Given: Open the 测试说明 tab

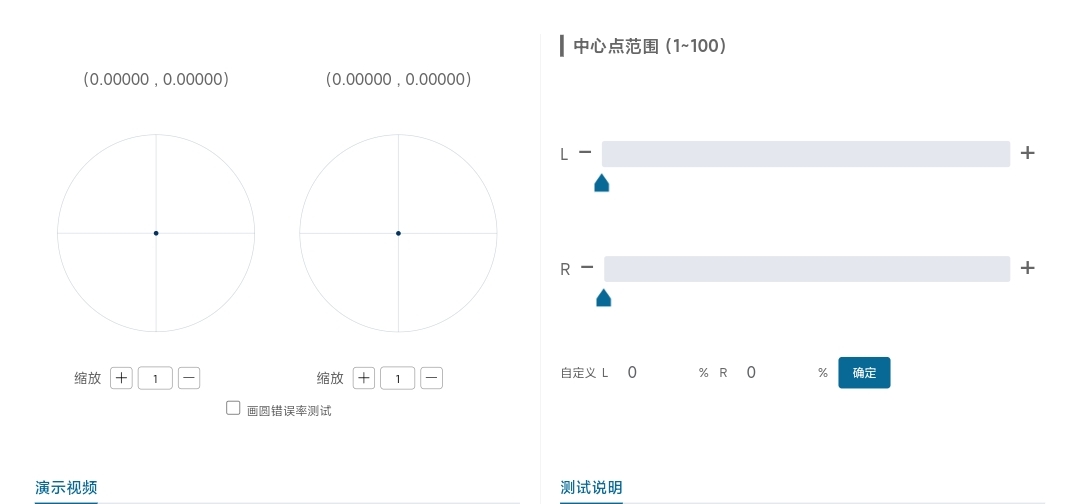Looking at the screenshot, I should 591,488.
